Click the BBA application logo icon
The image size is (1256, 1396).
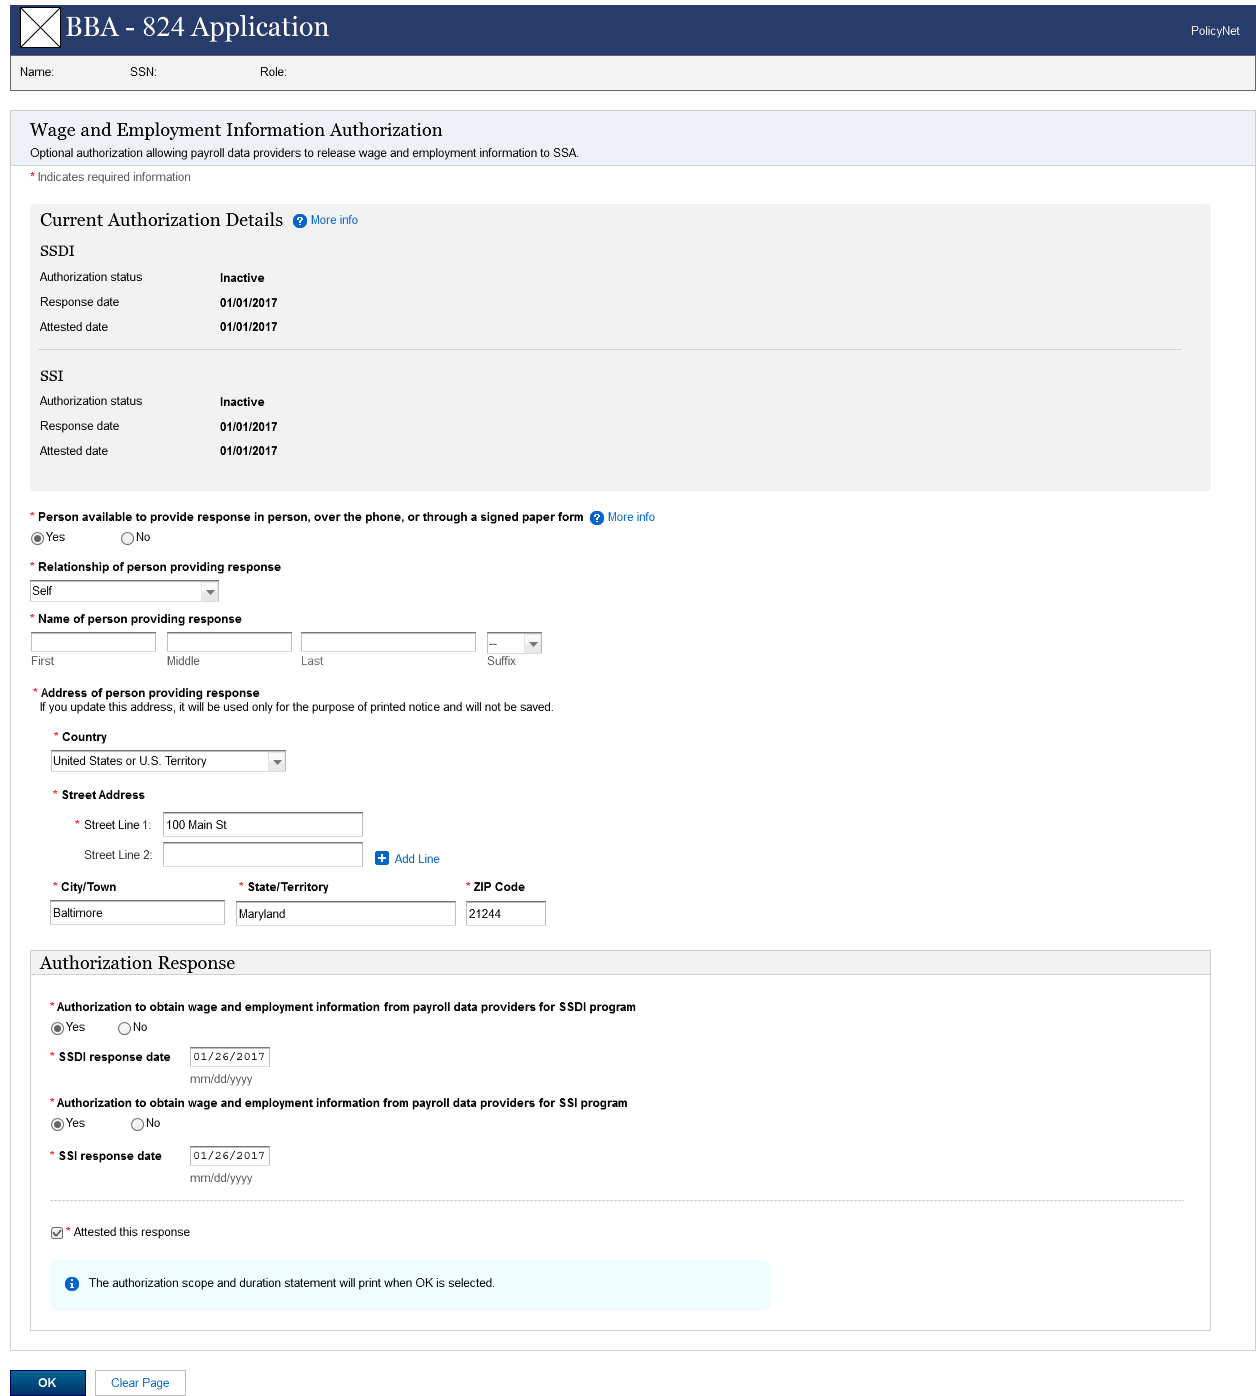[x=40, y=28]
